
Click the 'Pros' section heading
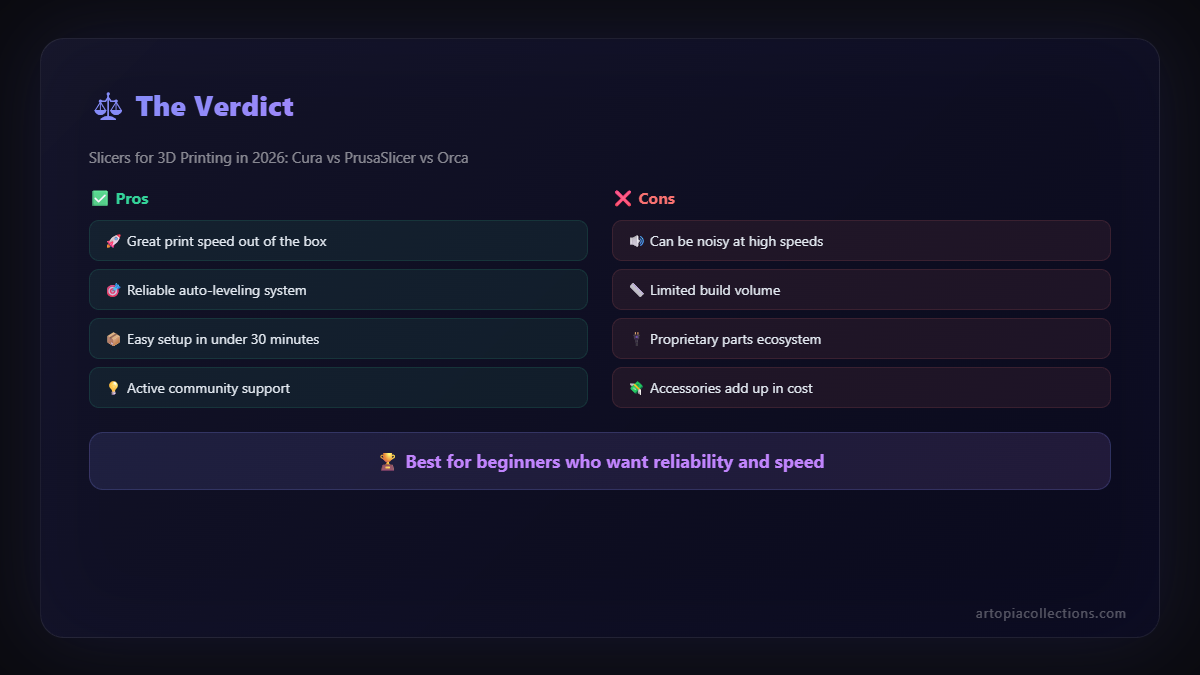click(x=132, y=198)
